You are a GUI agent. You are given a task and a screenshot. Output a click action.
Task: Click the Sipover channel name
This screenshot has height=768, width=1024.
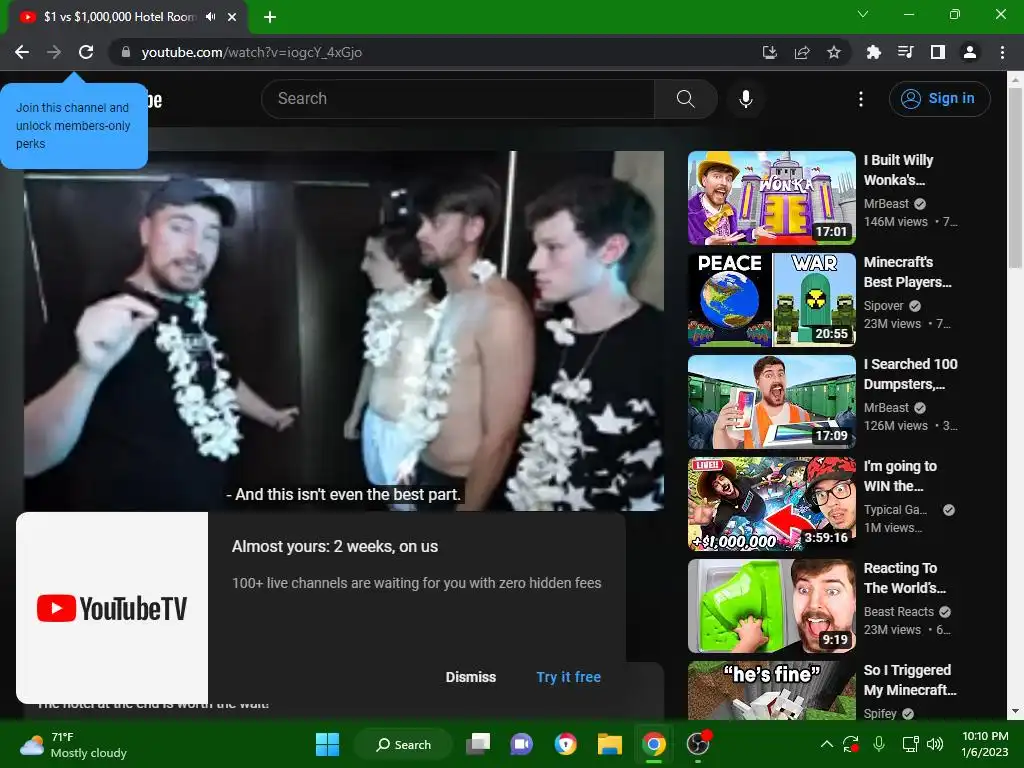tap(883, 306)
